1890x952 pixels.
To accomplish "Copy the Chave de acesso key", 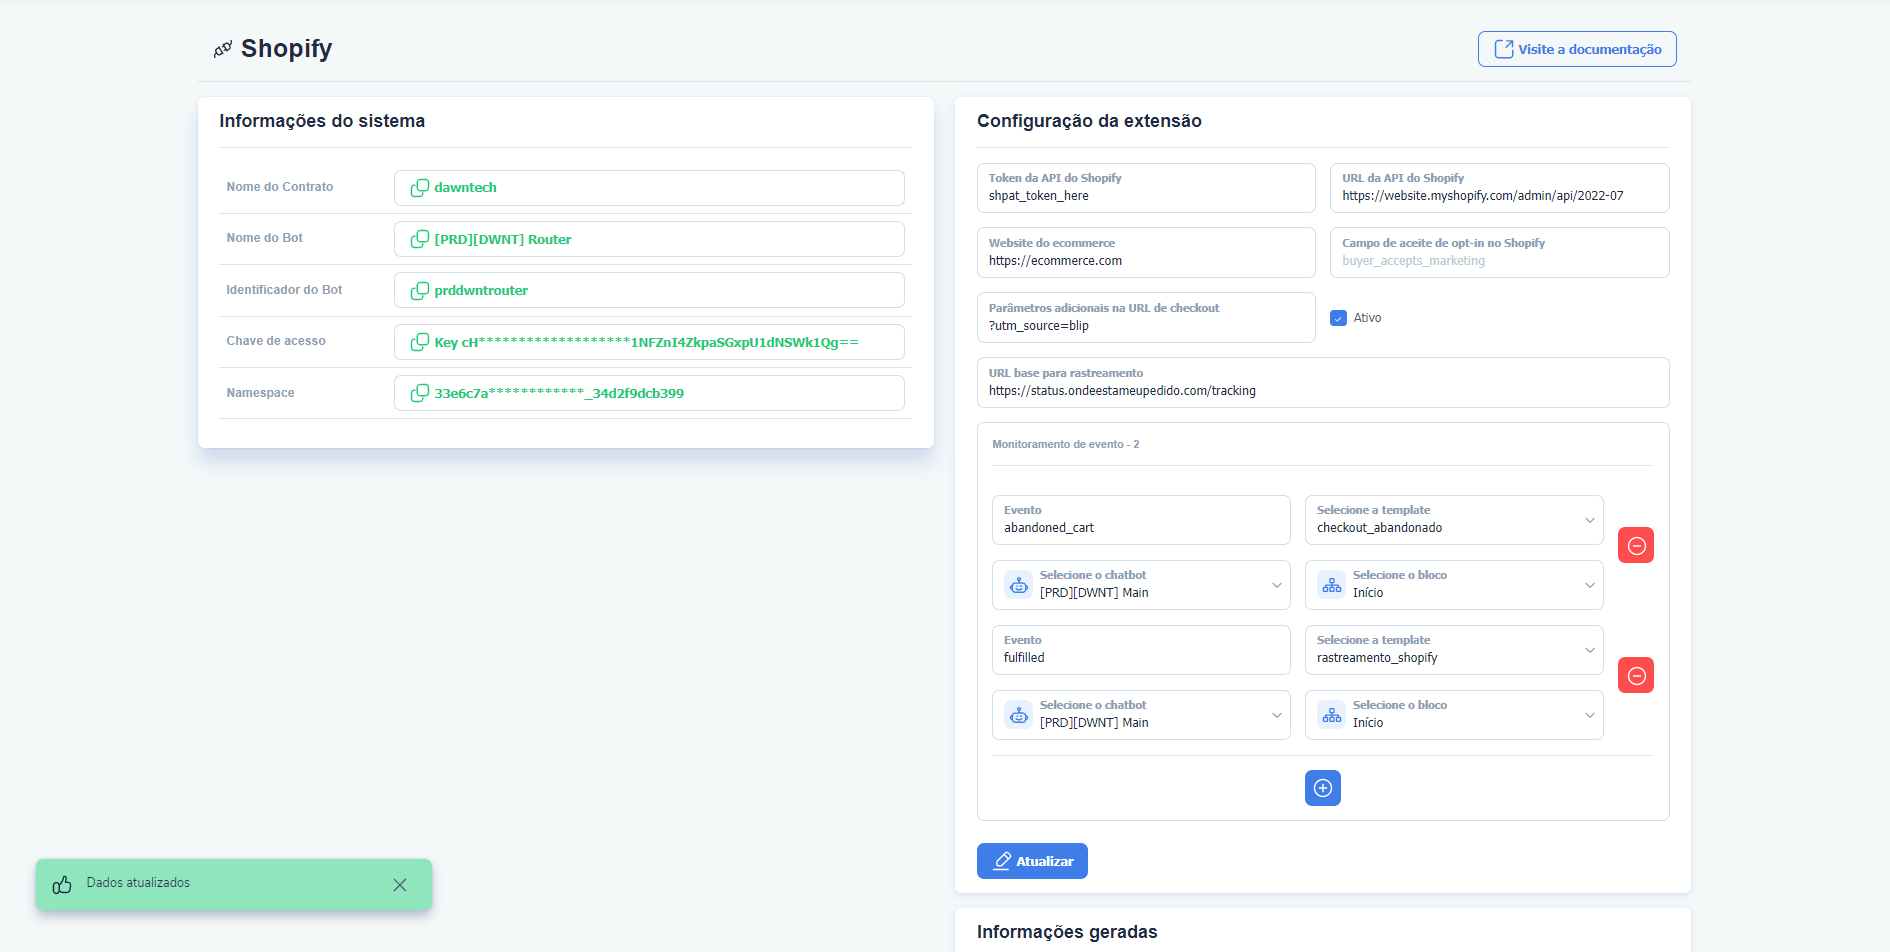I will pyautogui.click(x=419, y=342).
